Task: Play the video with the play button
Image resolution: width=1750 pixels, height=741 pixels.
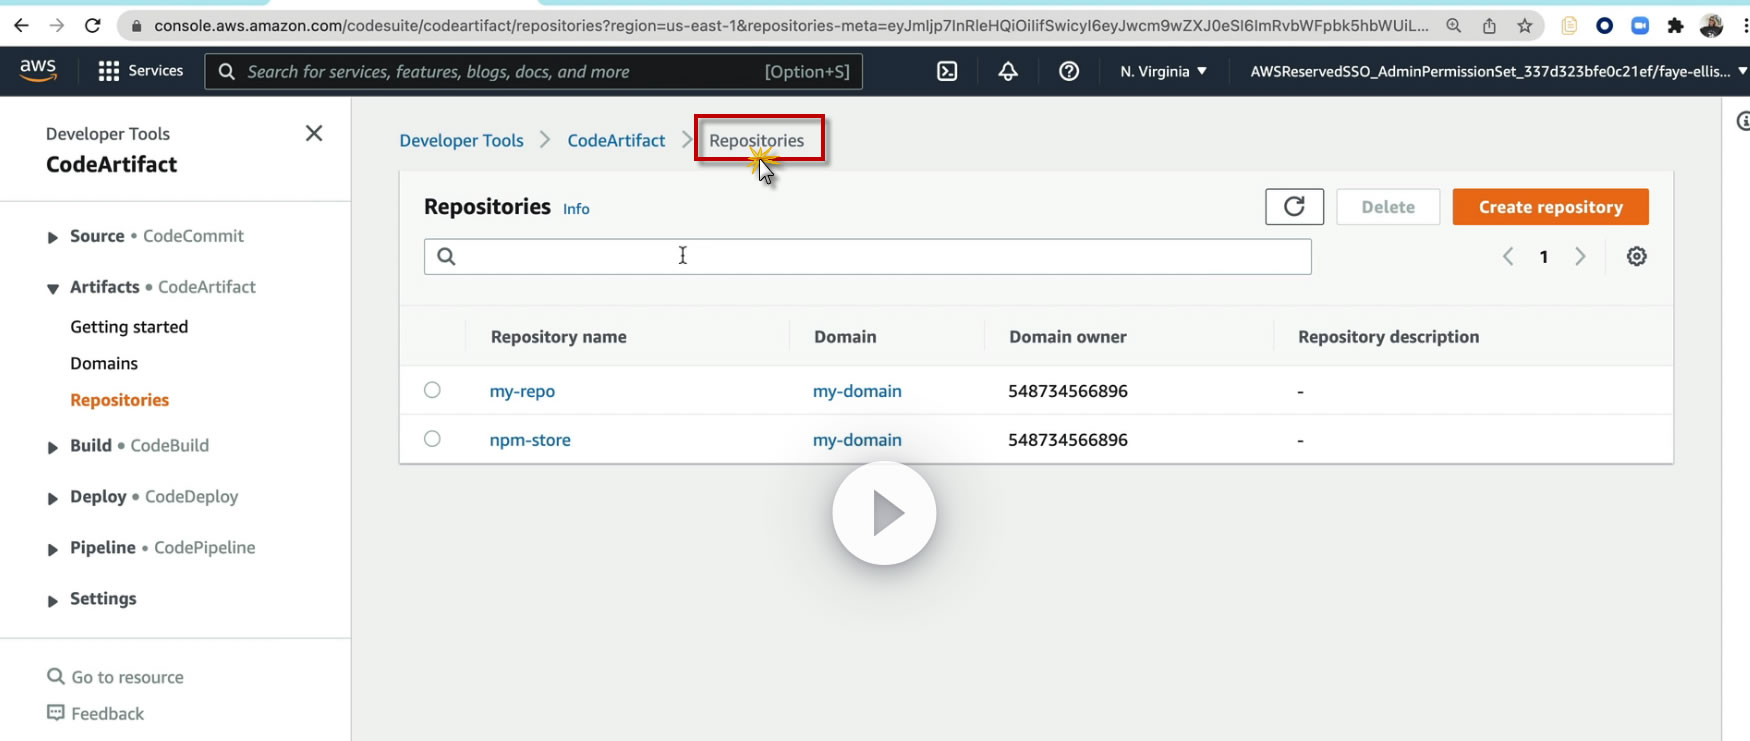Action: 884,513
